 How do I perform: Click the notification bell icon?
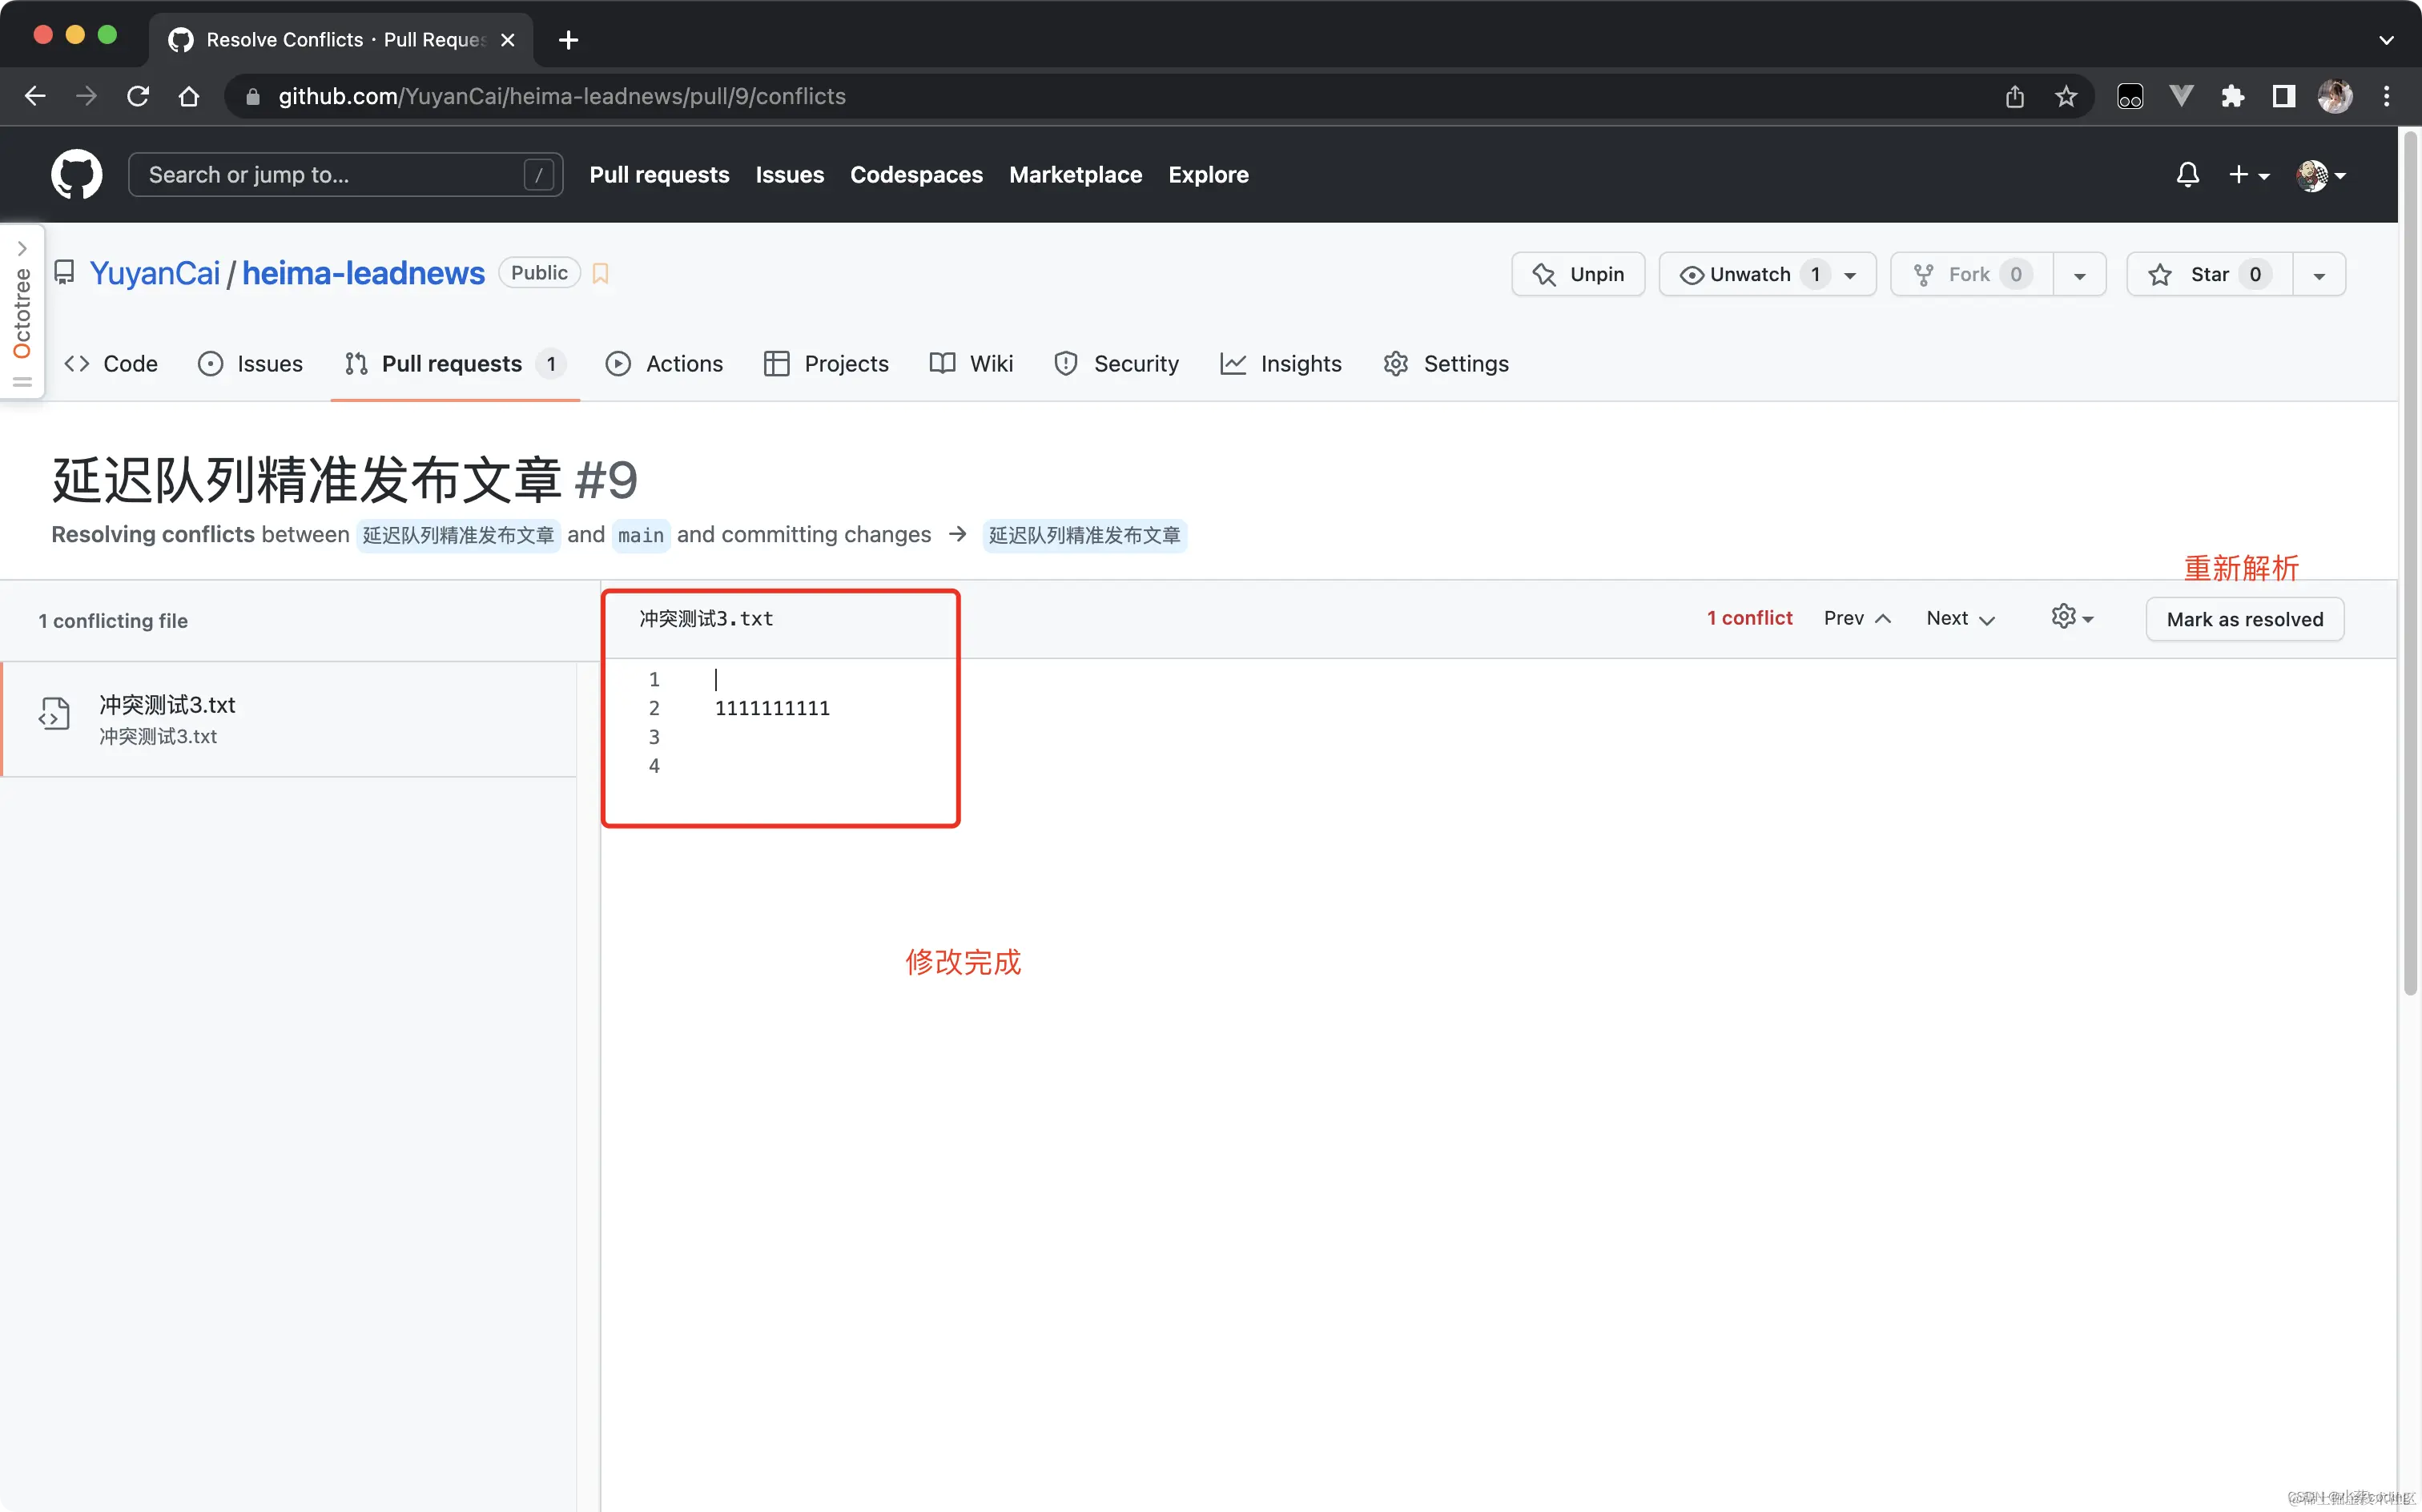point(2188,174)
